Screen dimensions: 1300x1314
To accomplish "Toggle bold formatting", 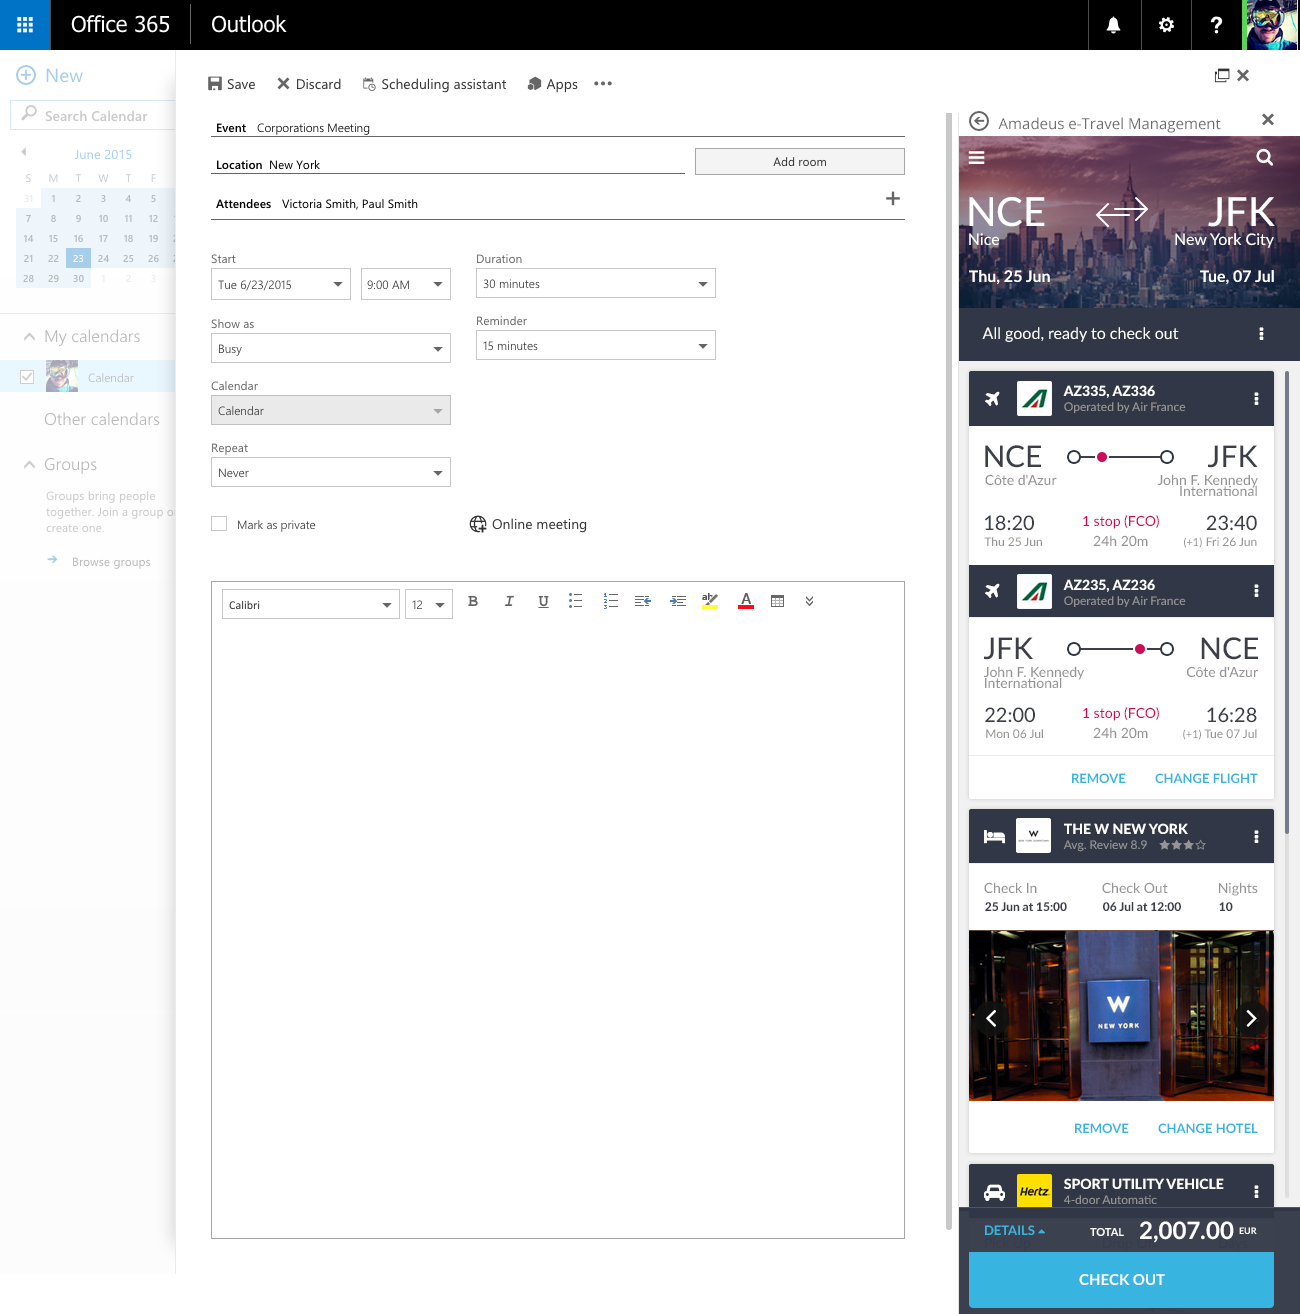I will pos(473,601).
